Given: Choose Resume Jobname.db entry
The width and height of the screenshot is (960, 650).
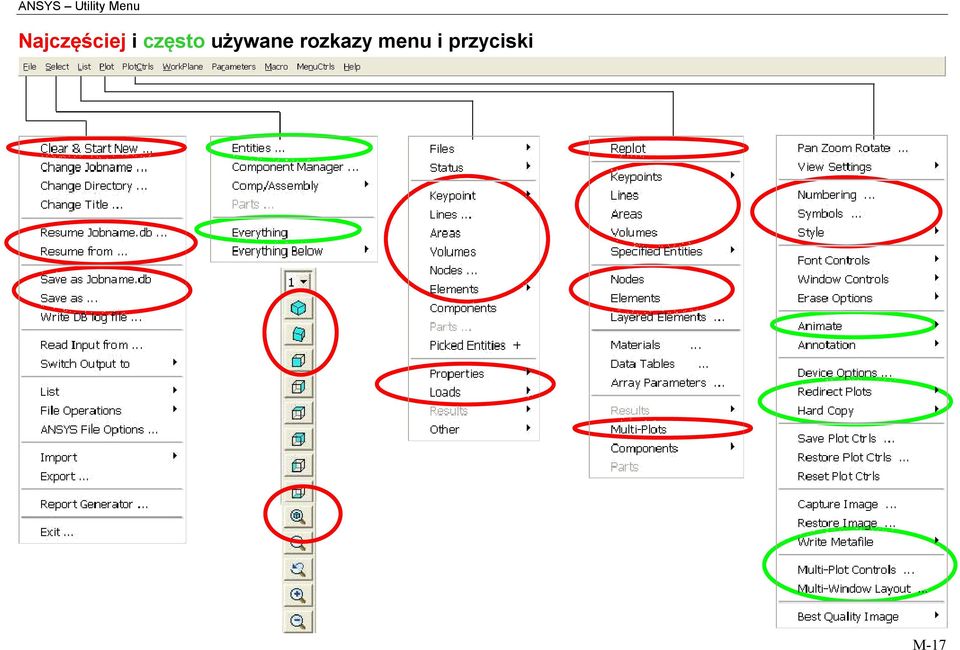Looking at the screenshot, I should (103, 233).
